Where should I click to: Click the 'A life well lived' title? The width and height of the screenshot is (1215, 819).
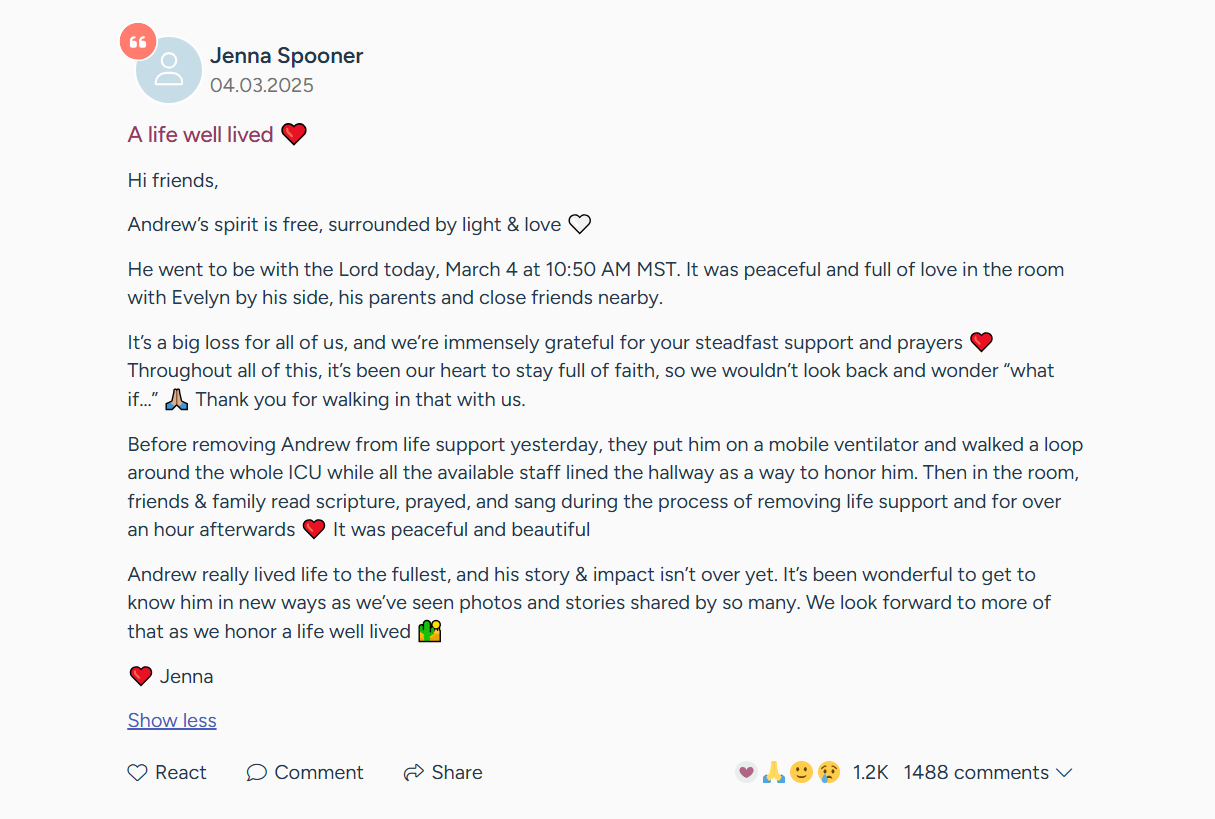coord(200,134)
